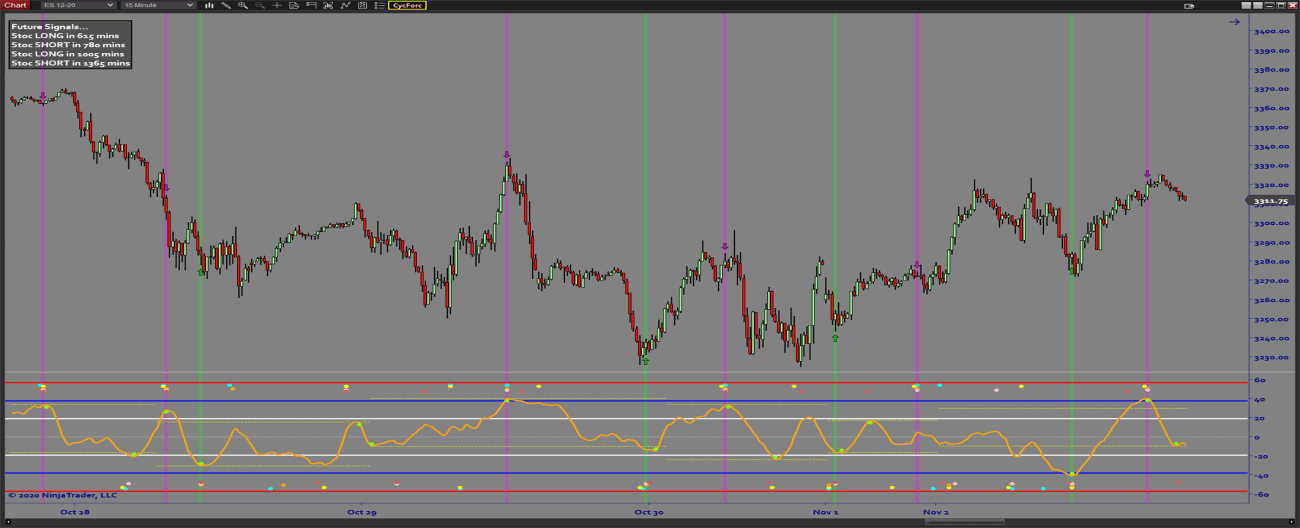Screen dimensions: 1300x528
Task: Open Chart Trader panel icon
Action: (310, 5)
